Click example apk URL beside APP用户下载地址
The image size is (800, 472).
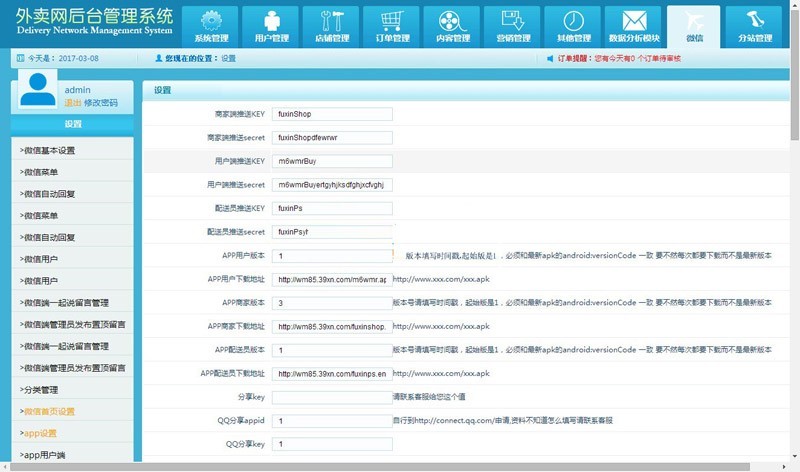pyautogui.click(x=441, y=279)
